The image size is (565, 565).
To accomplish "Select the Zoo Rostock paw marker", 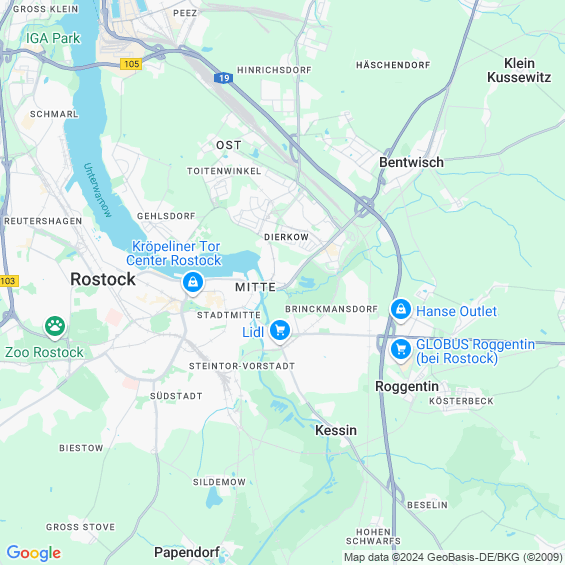I will coord(55,327).
